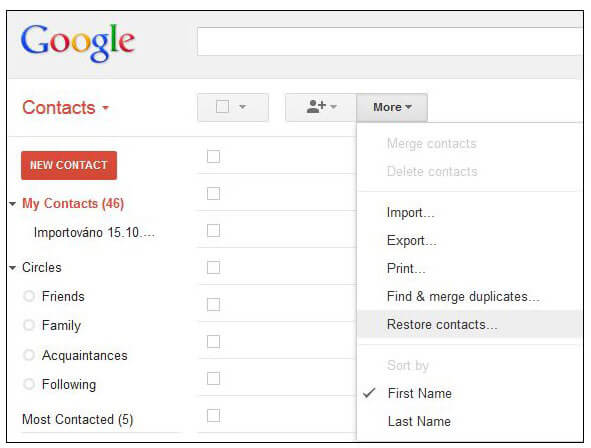Viewport: 591px width, 448px height.
Task: Open the Contacts dropdown arrow
Action: tap(106, 108)
